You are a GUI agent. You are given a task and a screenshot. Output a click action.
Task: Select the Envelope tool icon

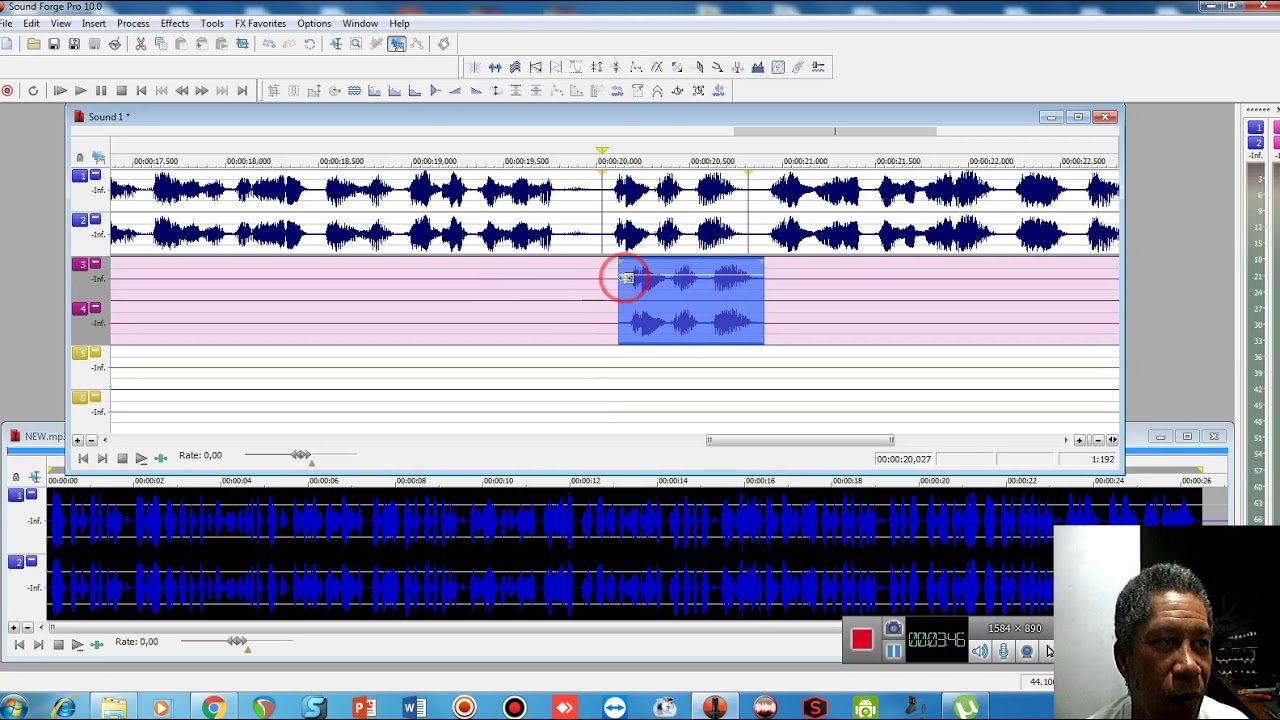[x=417, y=44]
